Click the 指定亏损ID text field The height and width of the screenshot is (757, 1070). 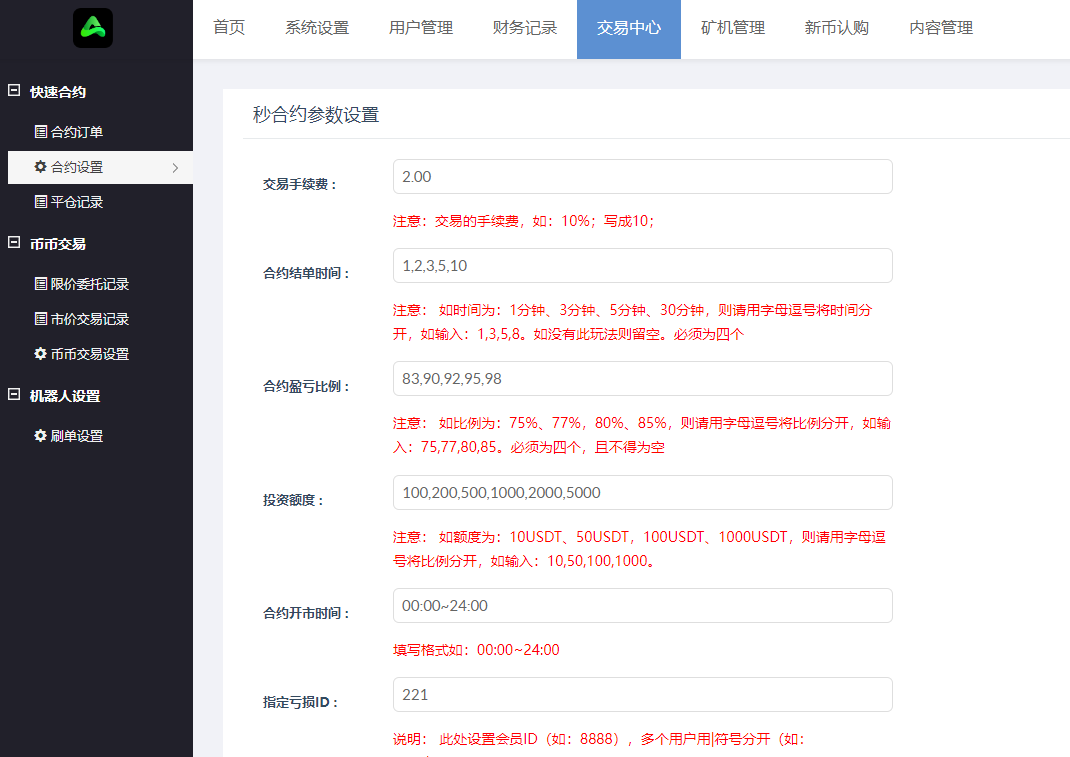click(642, 695)
